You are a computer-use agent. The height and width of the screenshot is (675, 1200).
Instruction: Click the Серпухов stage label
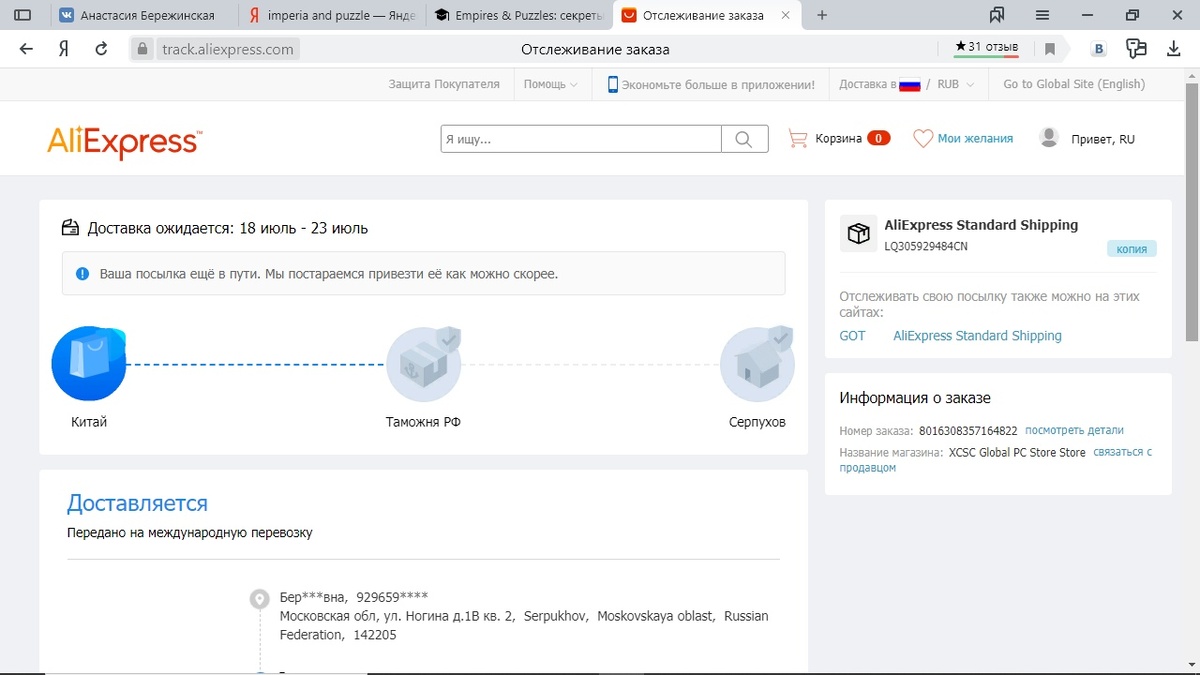757,422
